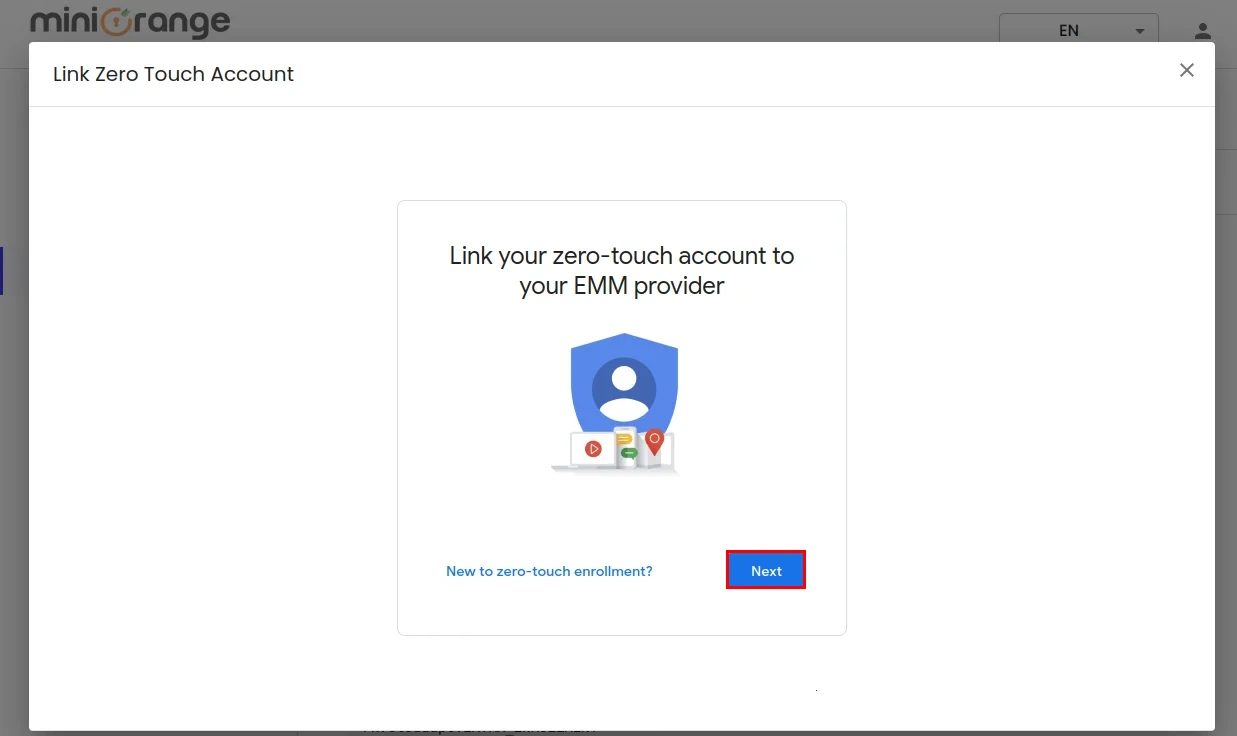Click the yellow message icon on the phone
1237x736 pixels.
click(x=624, y=438)
